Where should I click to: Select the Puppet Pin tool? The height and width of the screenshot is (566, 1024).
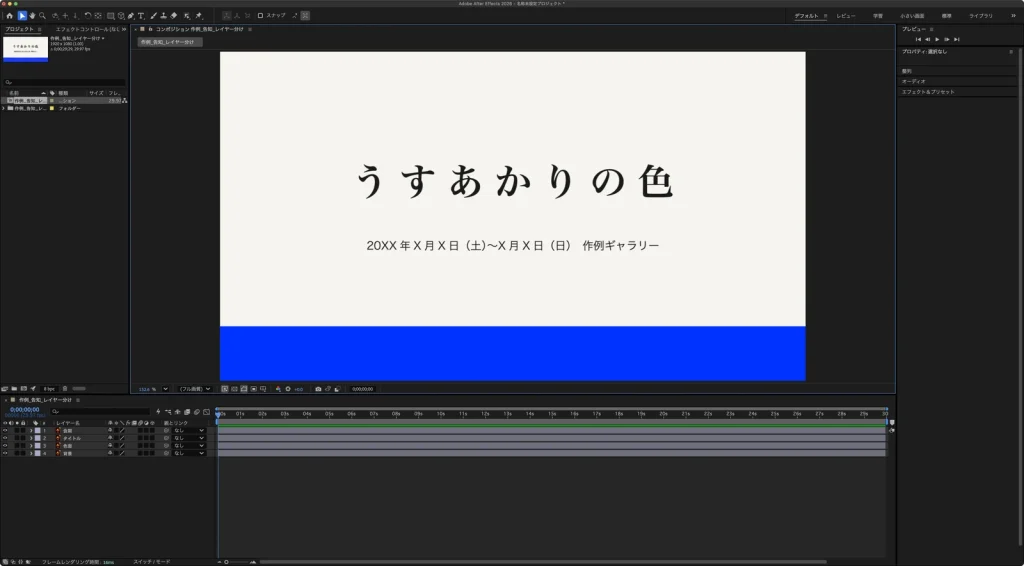199,16
